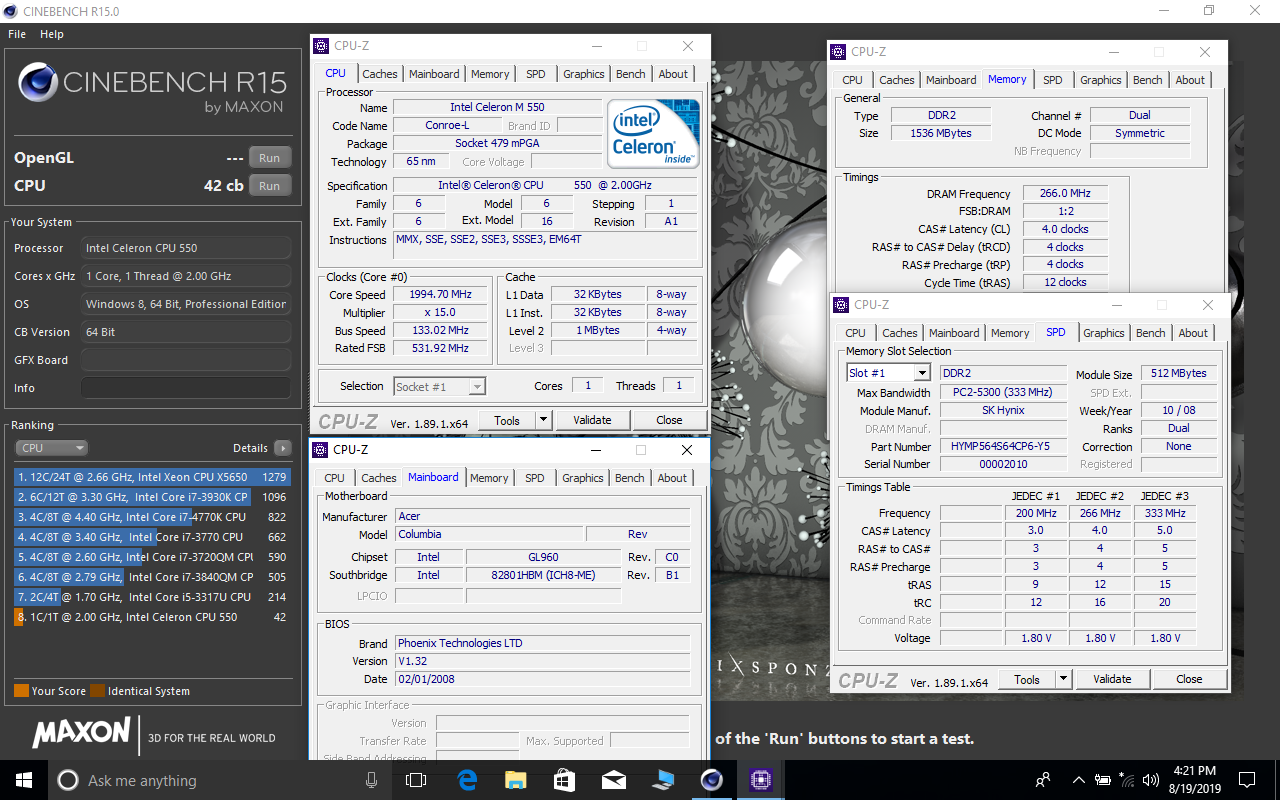The height and width of the screenshot is (800, 1280).
Task: Open Microsoft Store from taskbar
Action: click(x=564, y=780)
